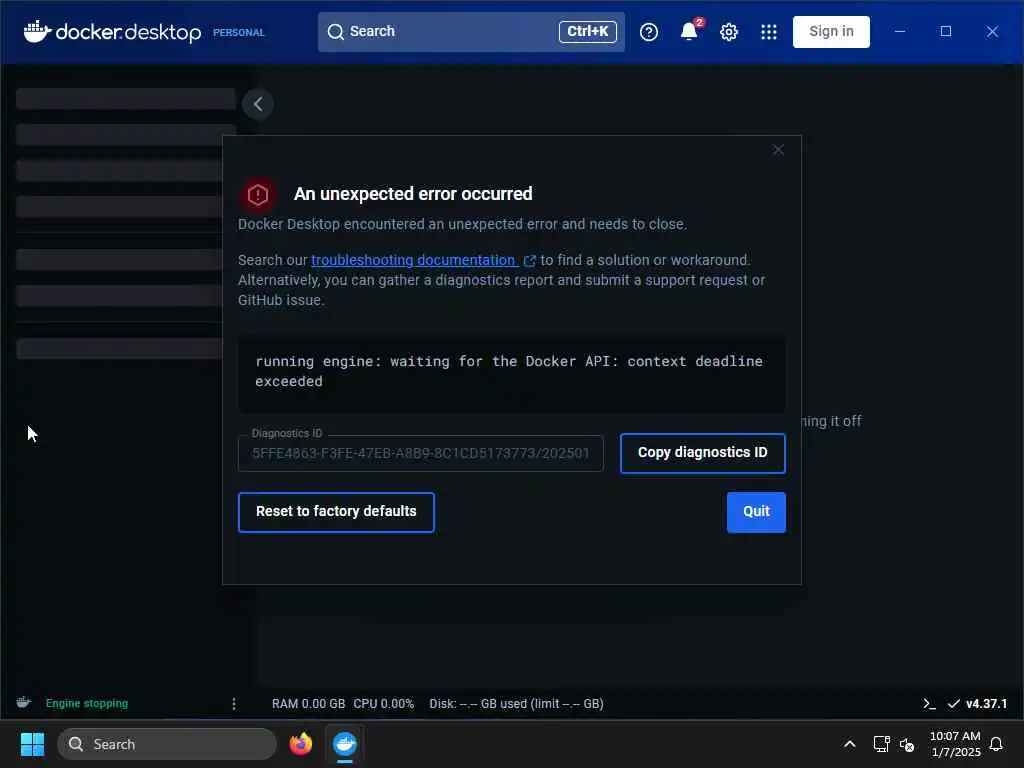Click the Docker Desktop whale logo
This screenshot has width=1024, height=768.
(x=37, y=31)
